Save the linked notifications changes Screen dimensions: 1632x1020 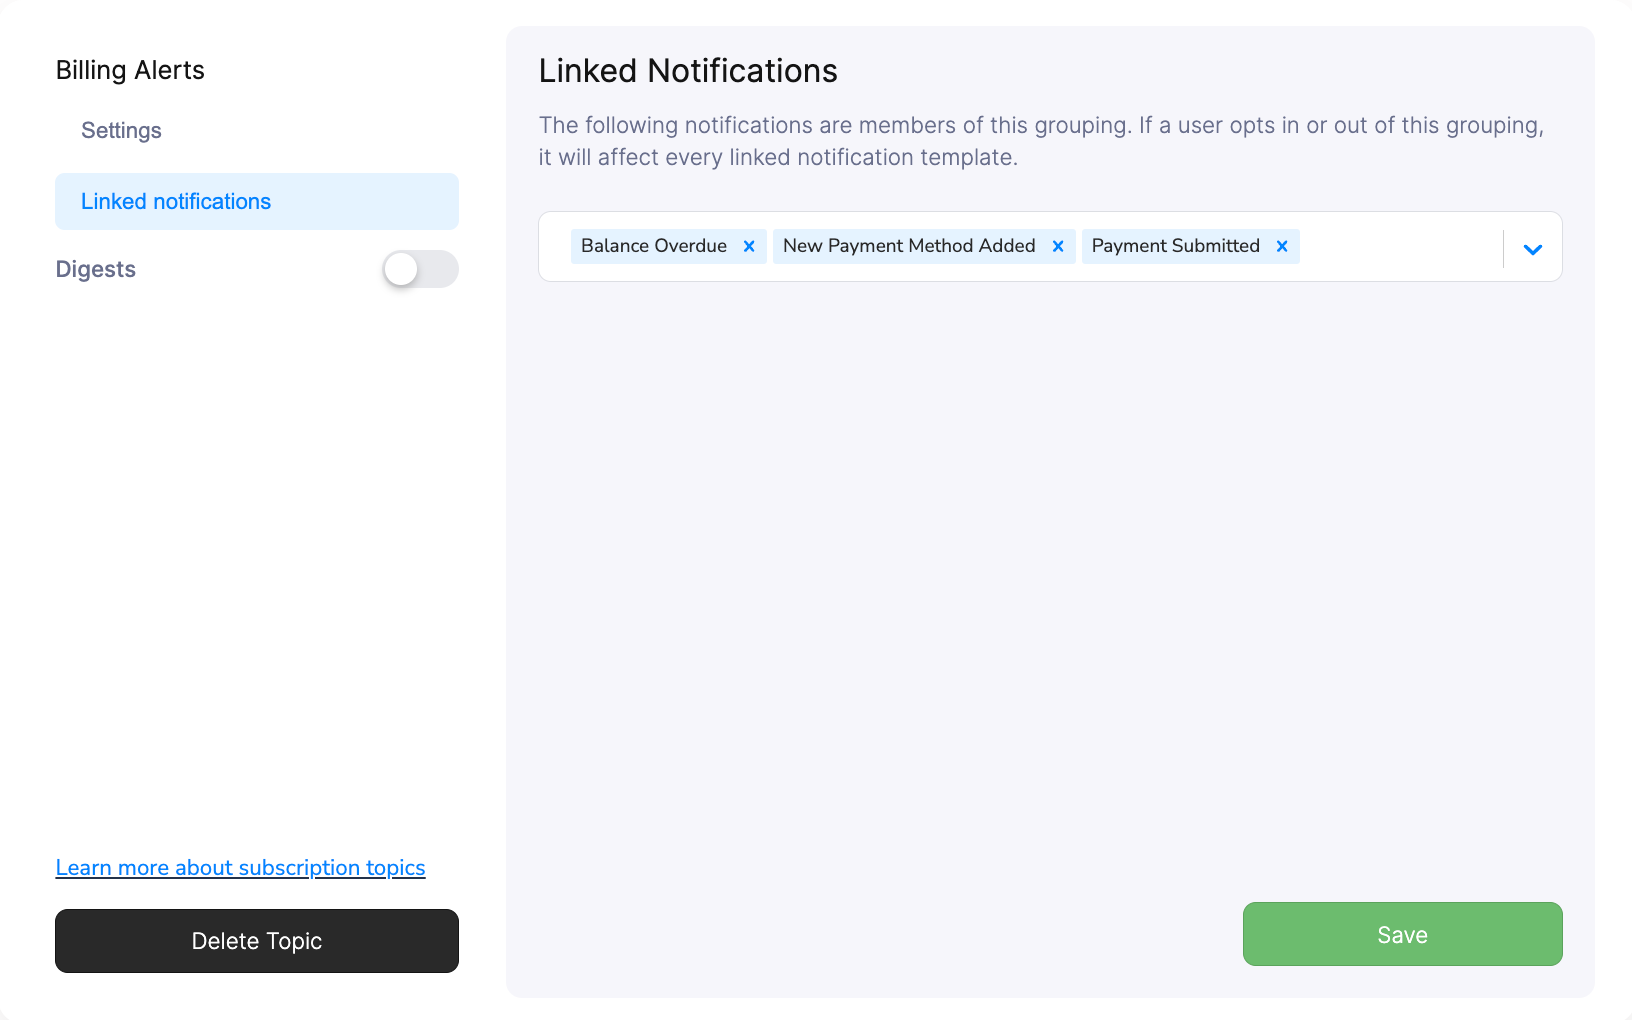[1401, 934]
